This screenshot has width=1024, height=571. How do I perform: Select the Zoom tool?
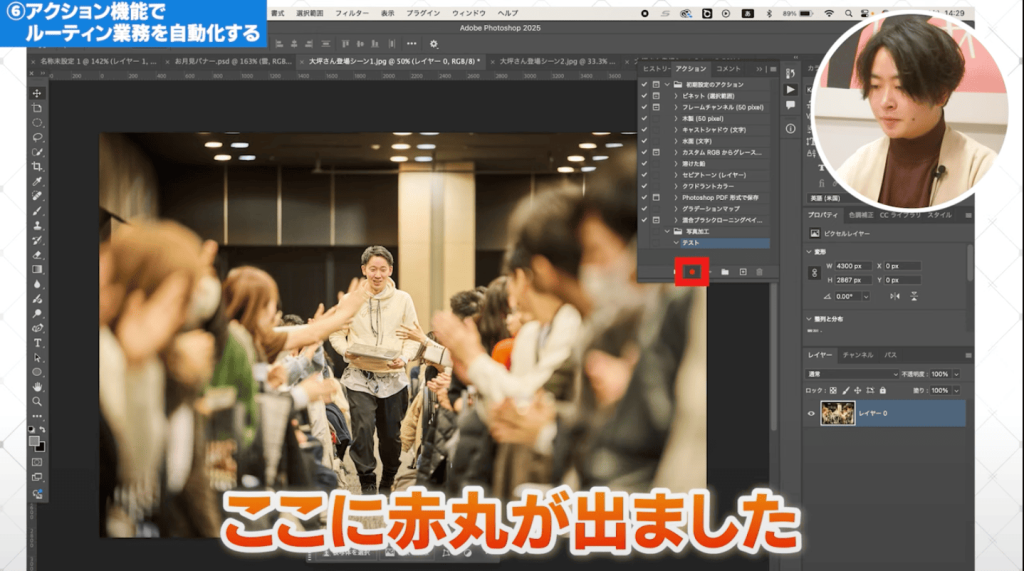37,402
